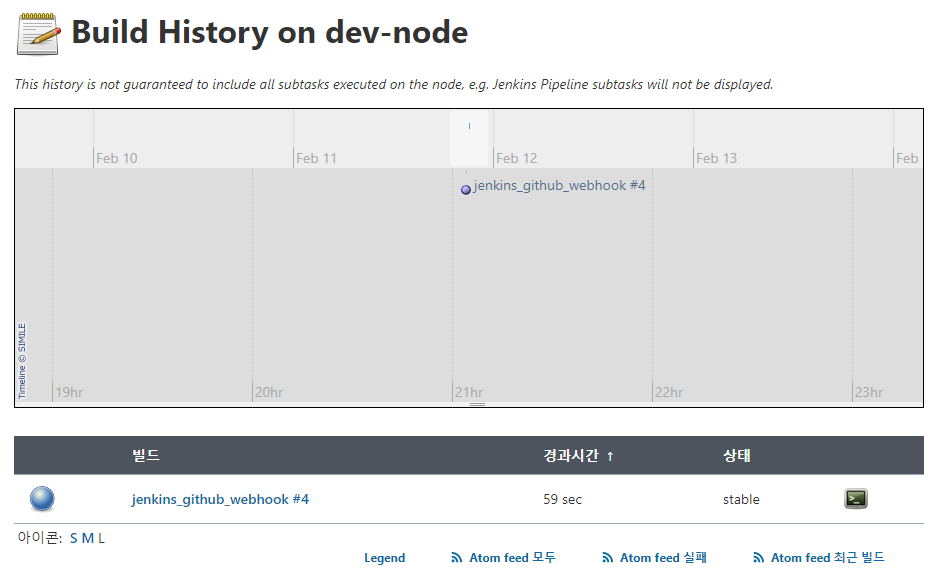Open jenkins_github_webhook #4 build link in table
This screenshot has height=578, width=930.
[x=220, y=499]
